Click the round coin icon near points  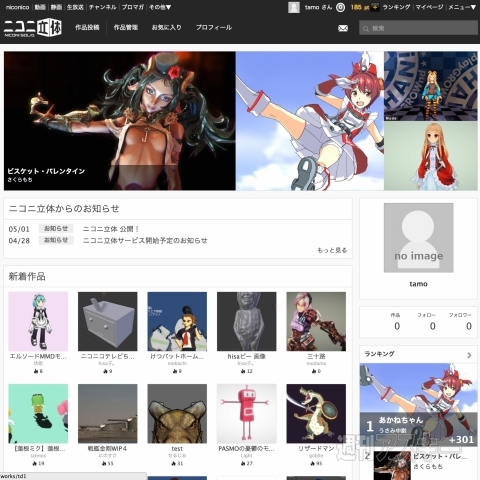pyautogui.click(x=340, y=7)
